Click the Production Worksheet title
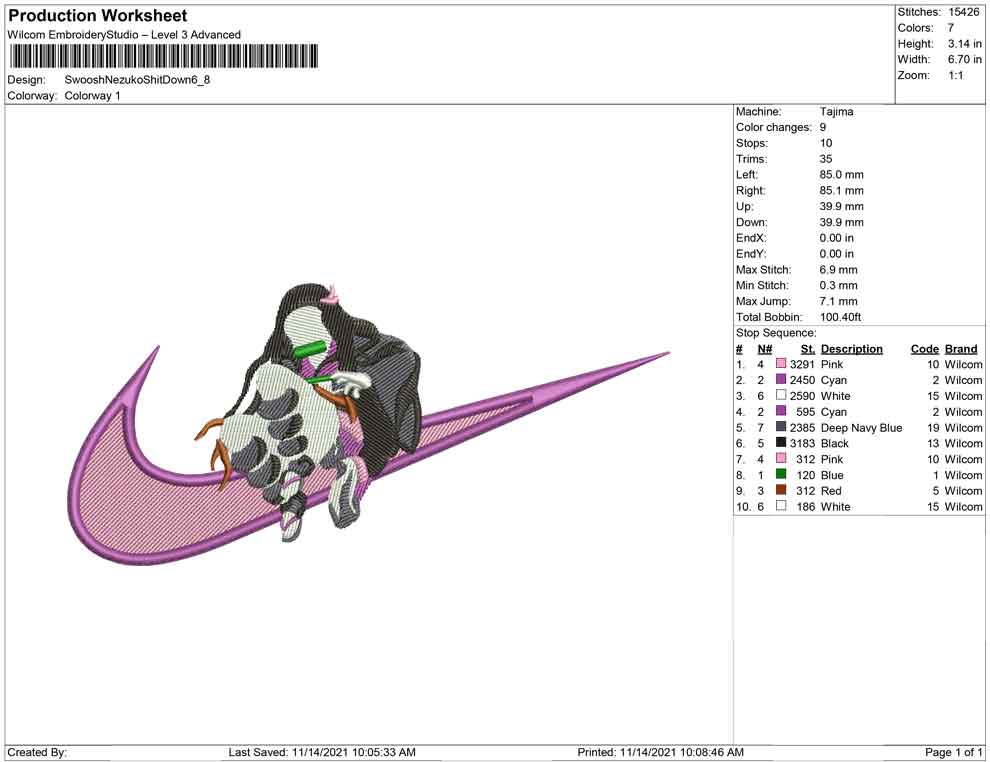Viewport: 990px width, 762px height. coord(98,16)
